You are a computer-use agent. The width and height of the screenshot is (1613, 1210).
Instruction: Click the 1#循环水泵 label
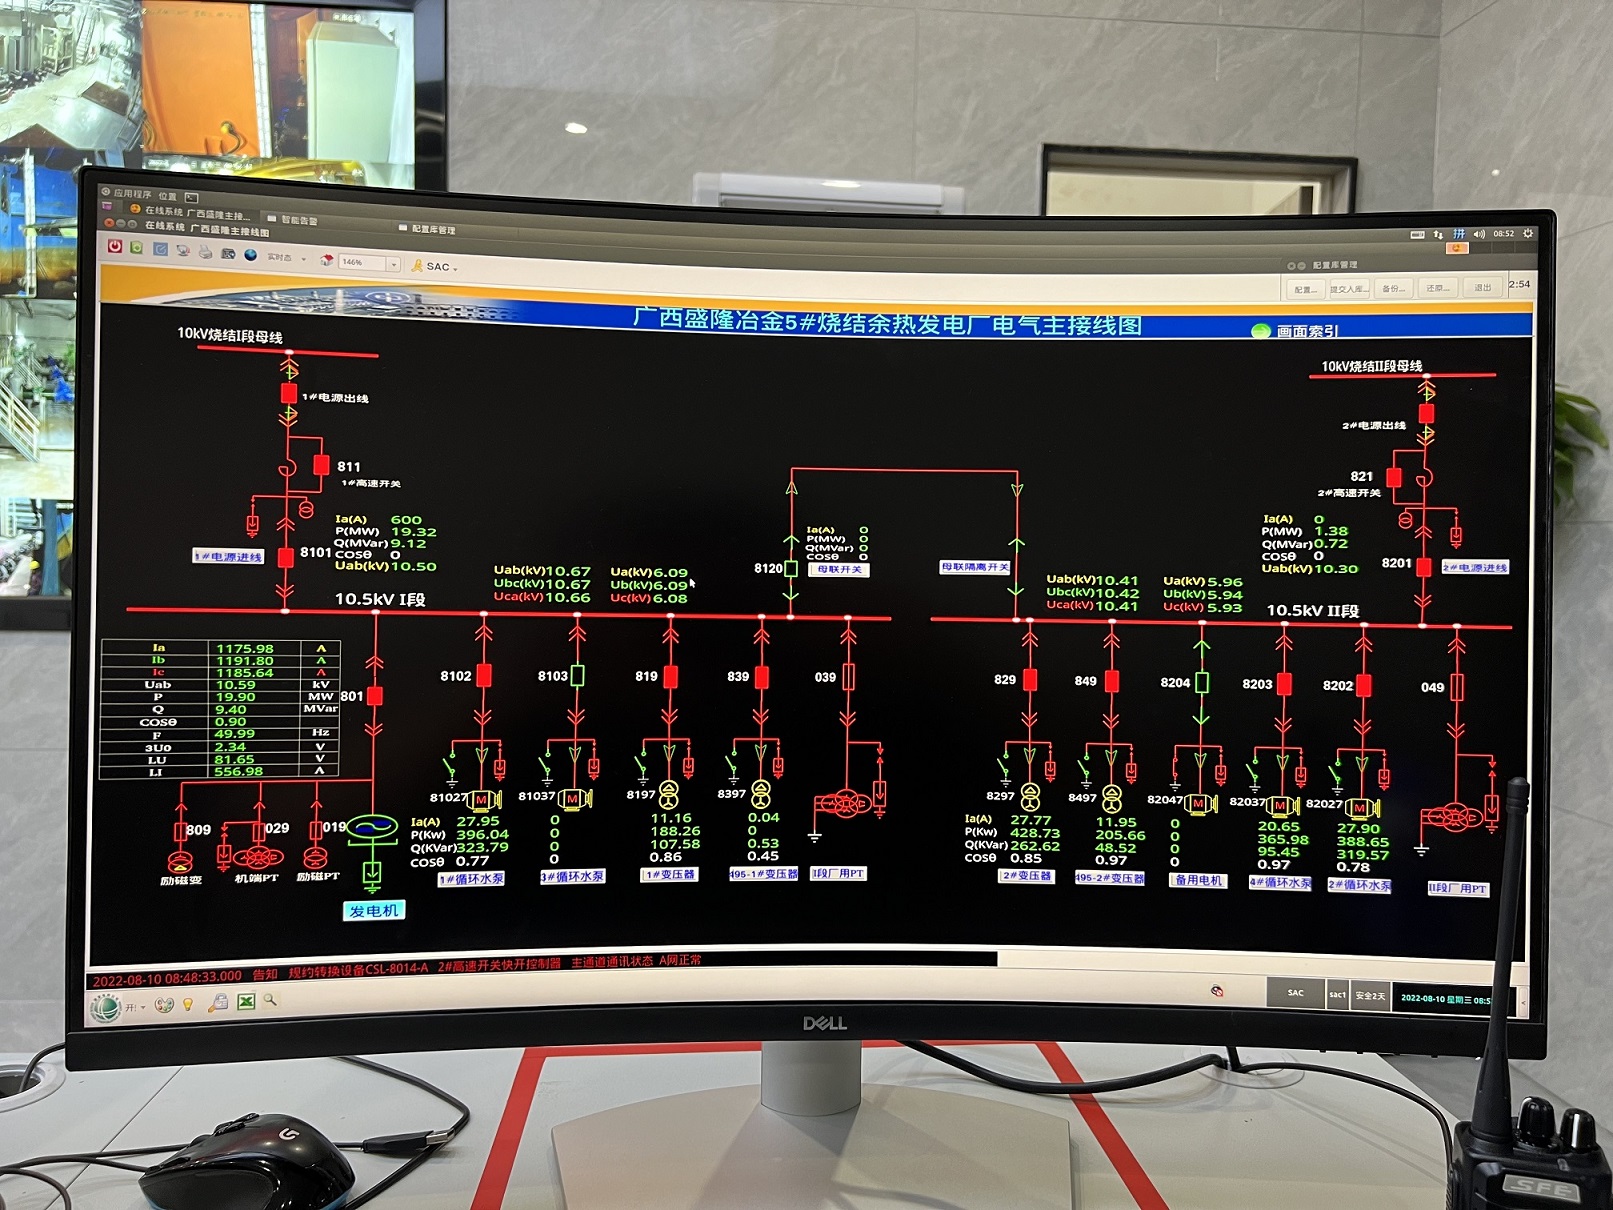[471, 879]
